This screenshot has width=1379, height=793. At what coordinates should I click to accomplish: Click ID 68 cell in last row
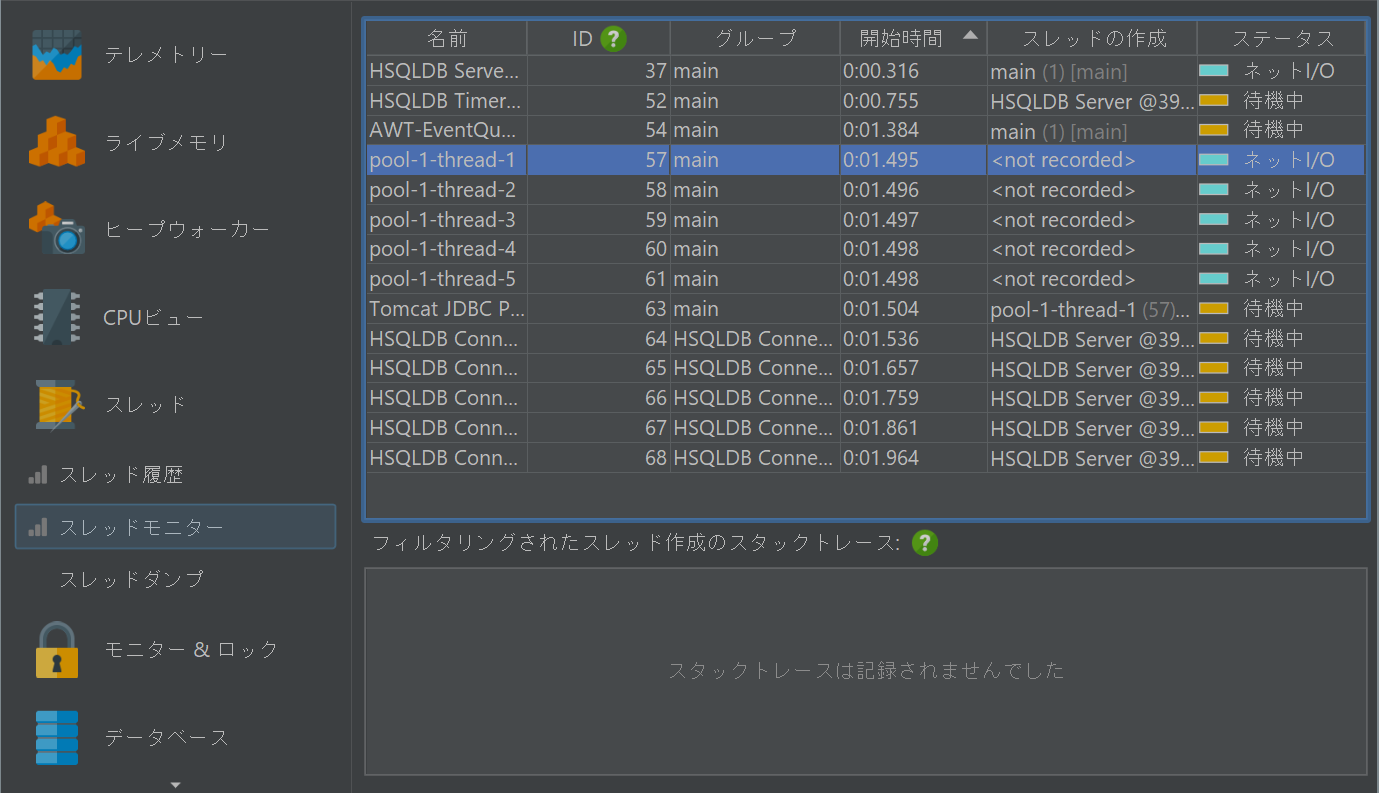pos(598,458)
